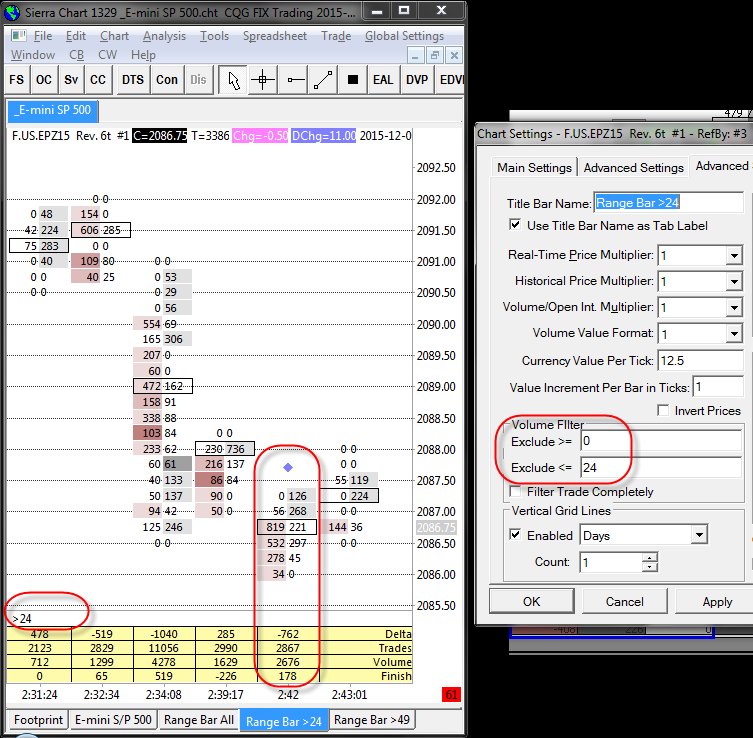Screen dimensions: 753x738
Task: Open the Tools menu
Action: [214, 36]
